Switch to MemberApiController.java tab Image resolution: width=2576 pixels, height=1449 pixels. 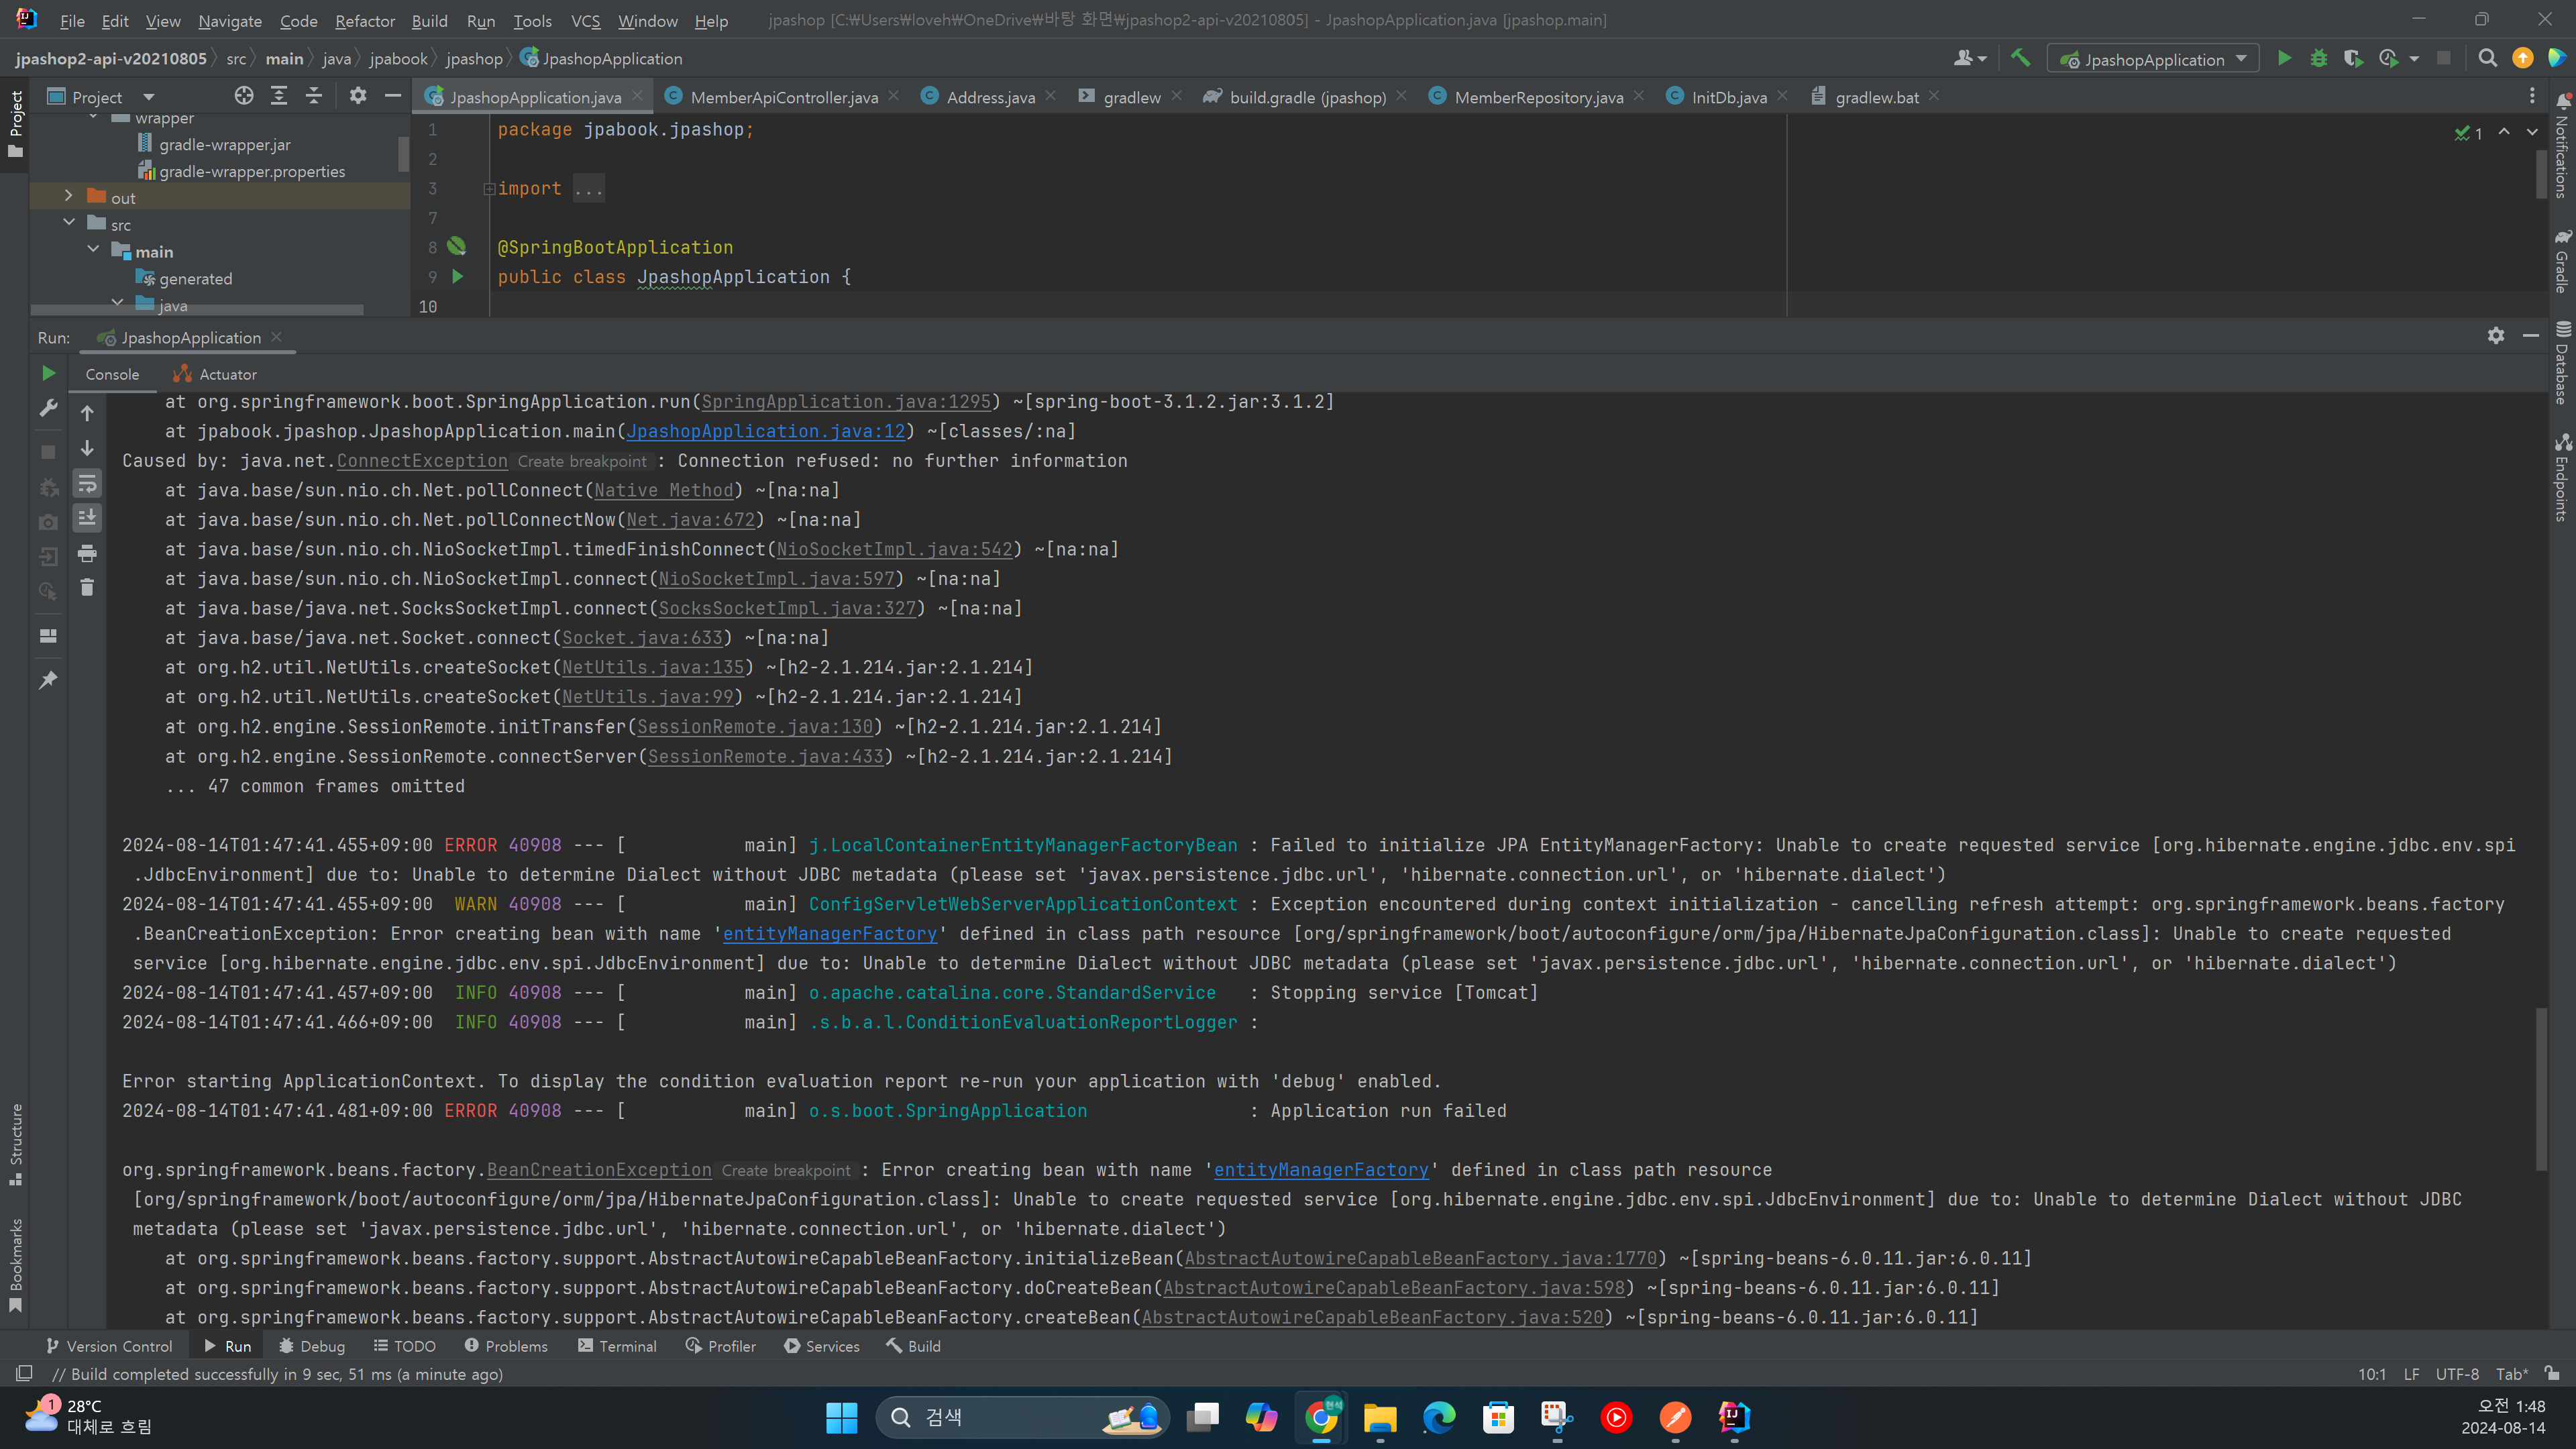[783, 97]
